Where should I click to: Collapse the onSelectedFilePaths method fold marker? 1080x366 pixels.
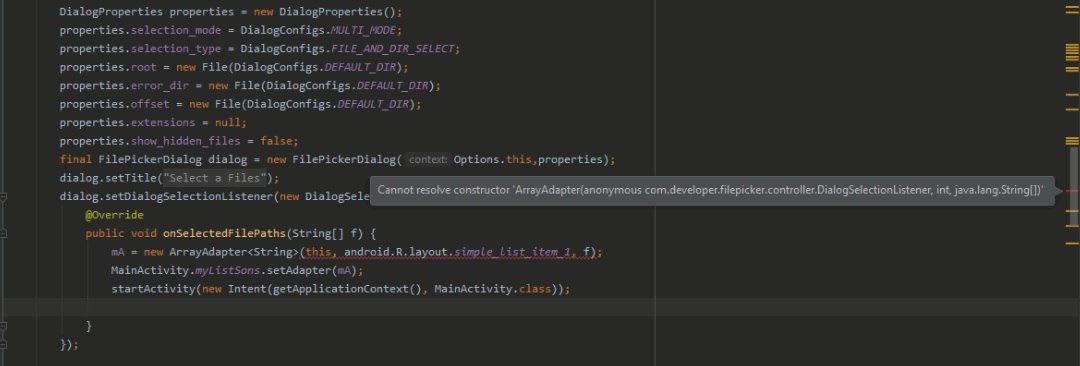[3, 234]
